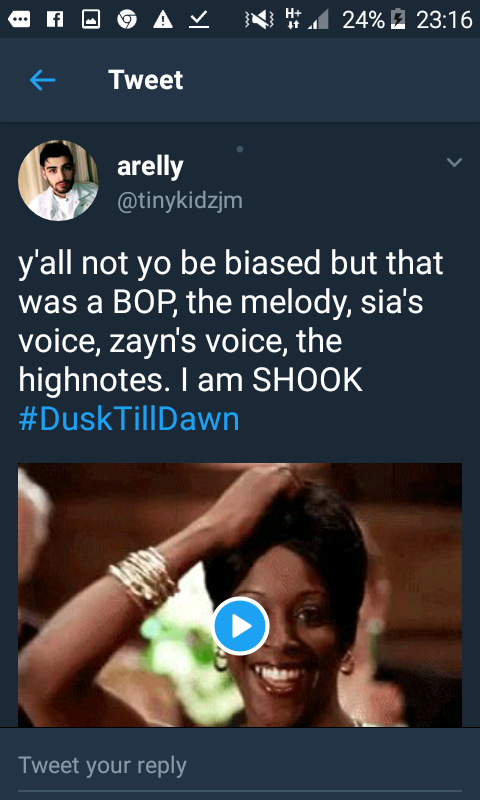Tap the mobile signal strength icon

coord(318,20)
